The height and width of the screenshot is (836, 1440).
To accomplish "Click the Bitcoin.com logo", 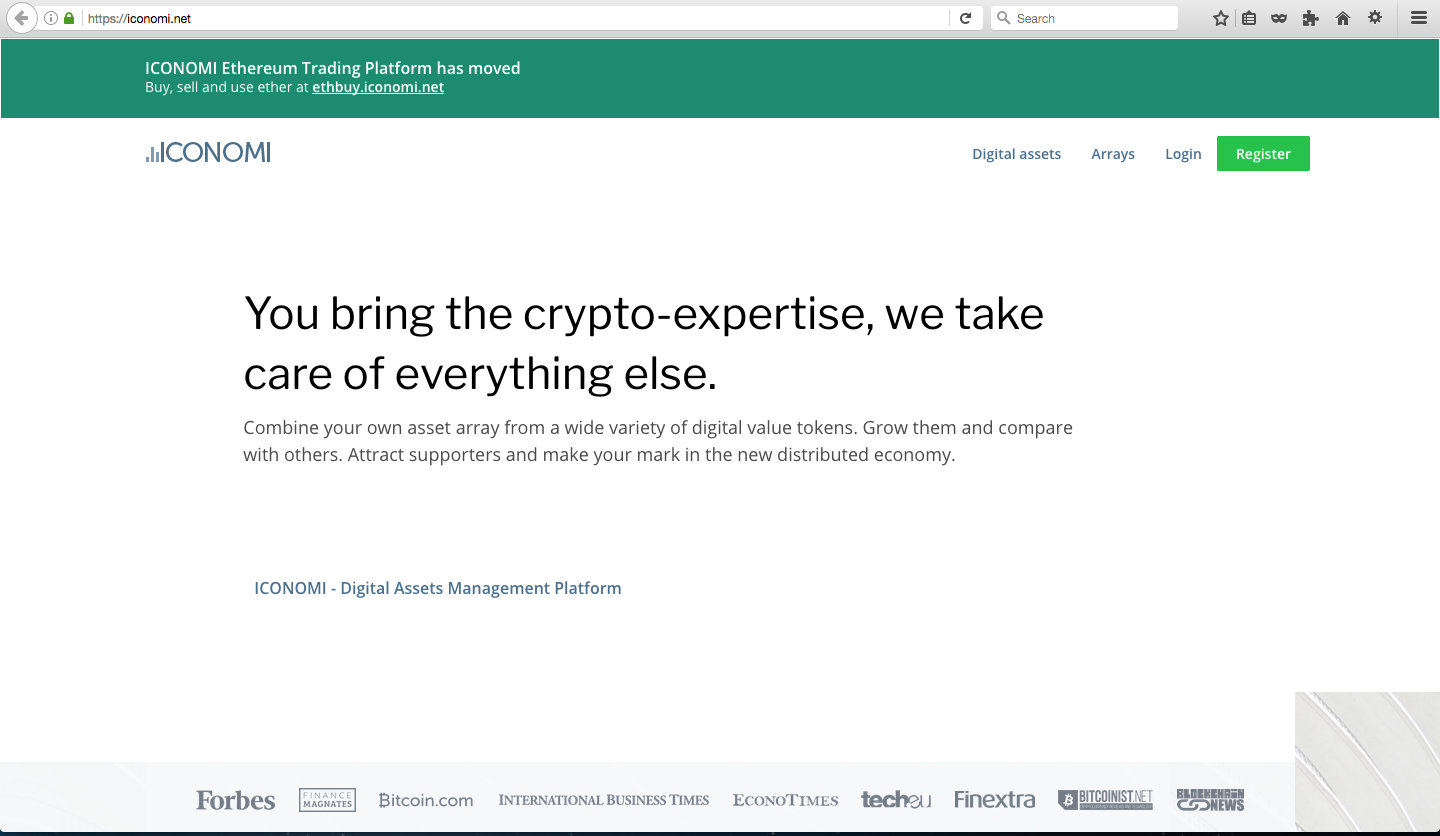I will point(426,800).
